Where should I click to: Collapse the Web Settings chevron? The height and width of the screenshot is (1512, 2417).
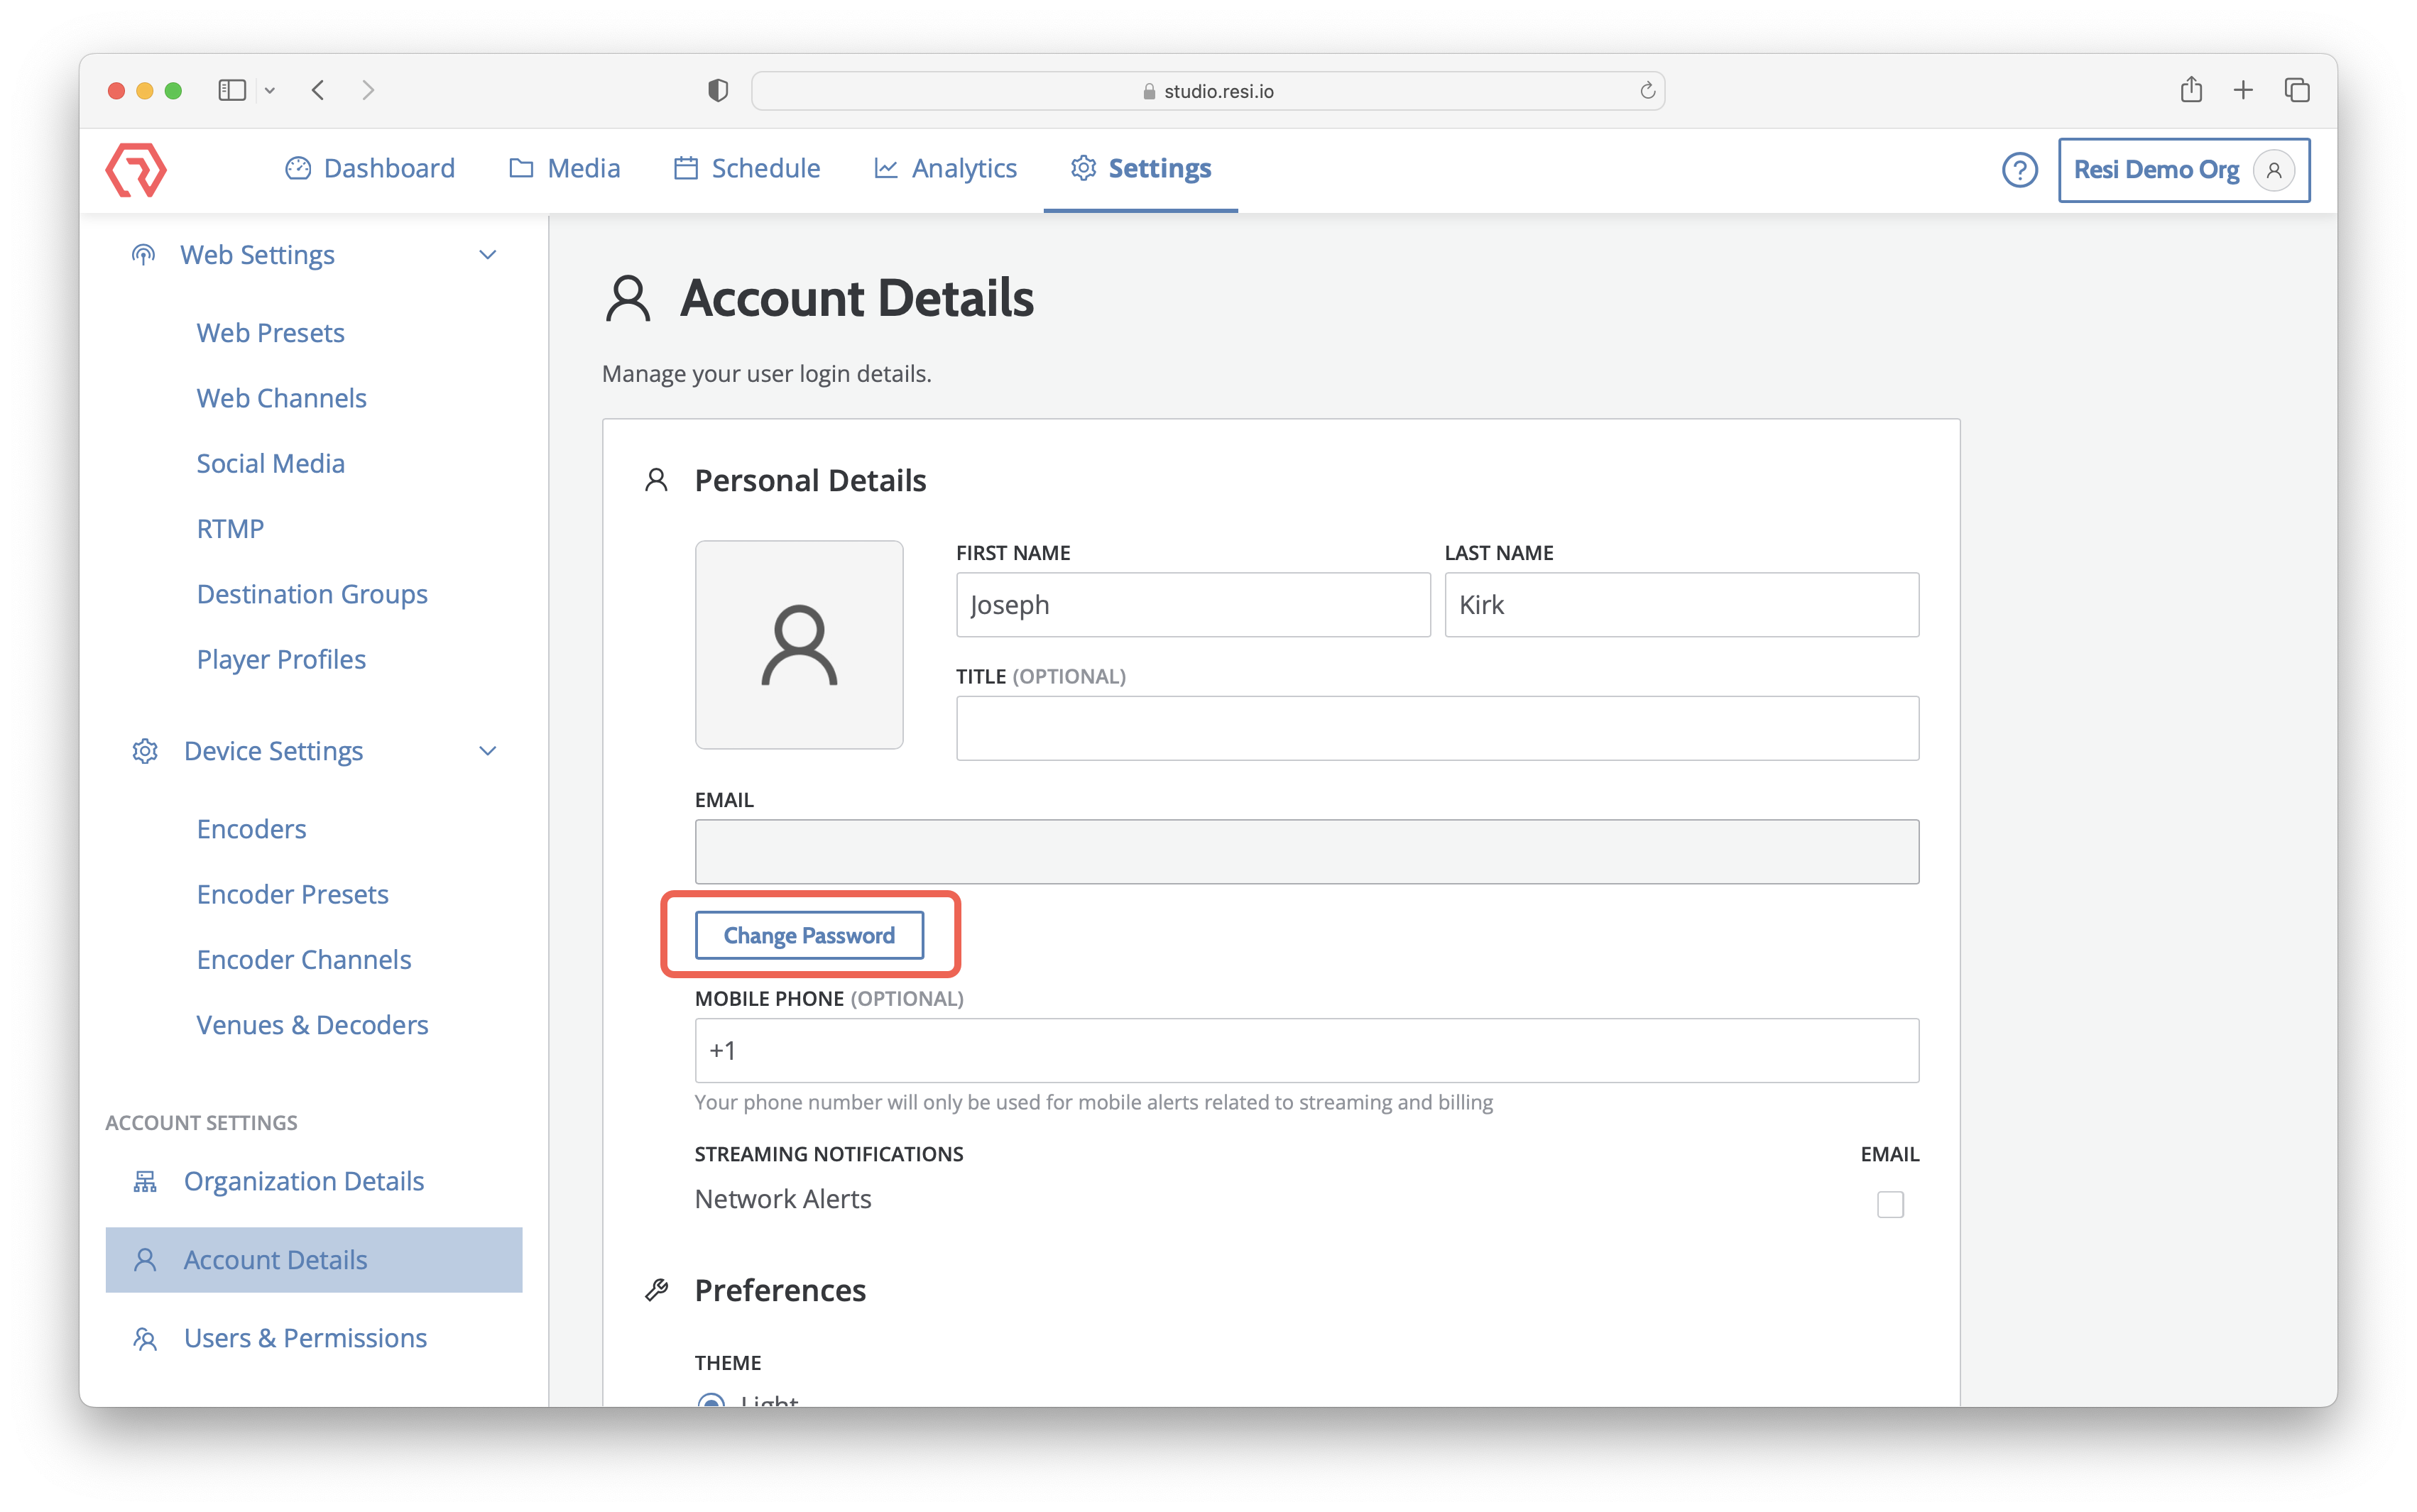[488, 255]
